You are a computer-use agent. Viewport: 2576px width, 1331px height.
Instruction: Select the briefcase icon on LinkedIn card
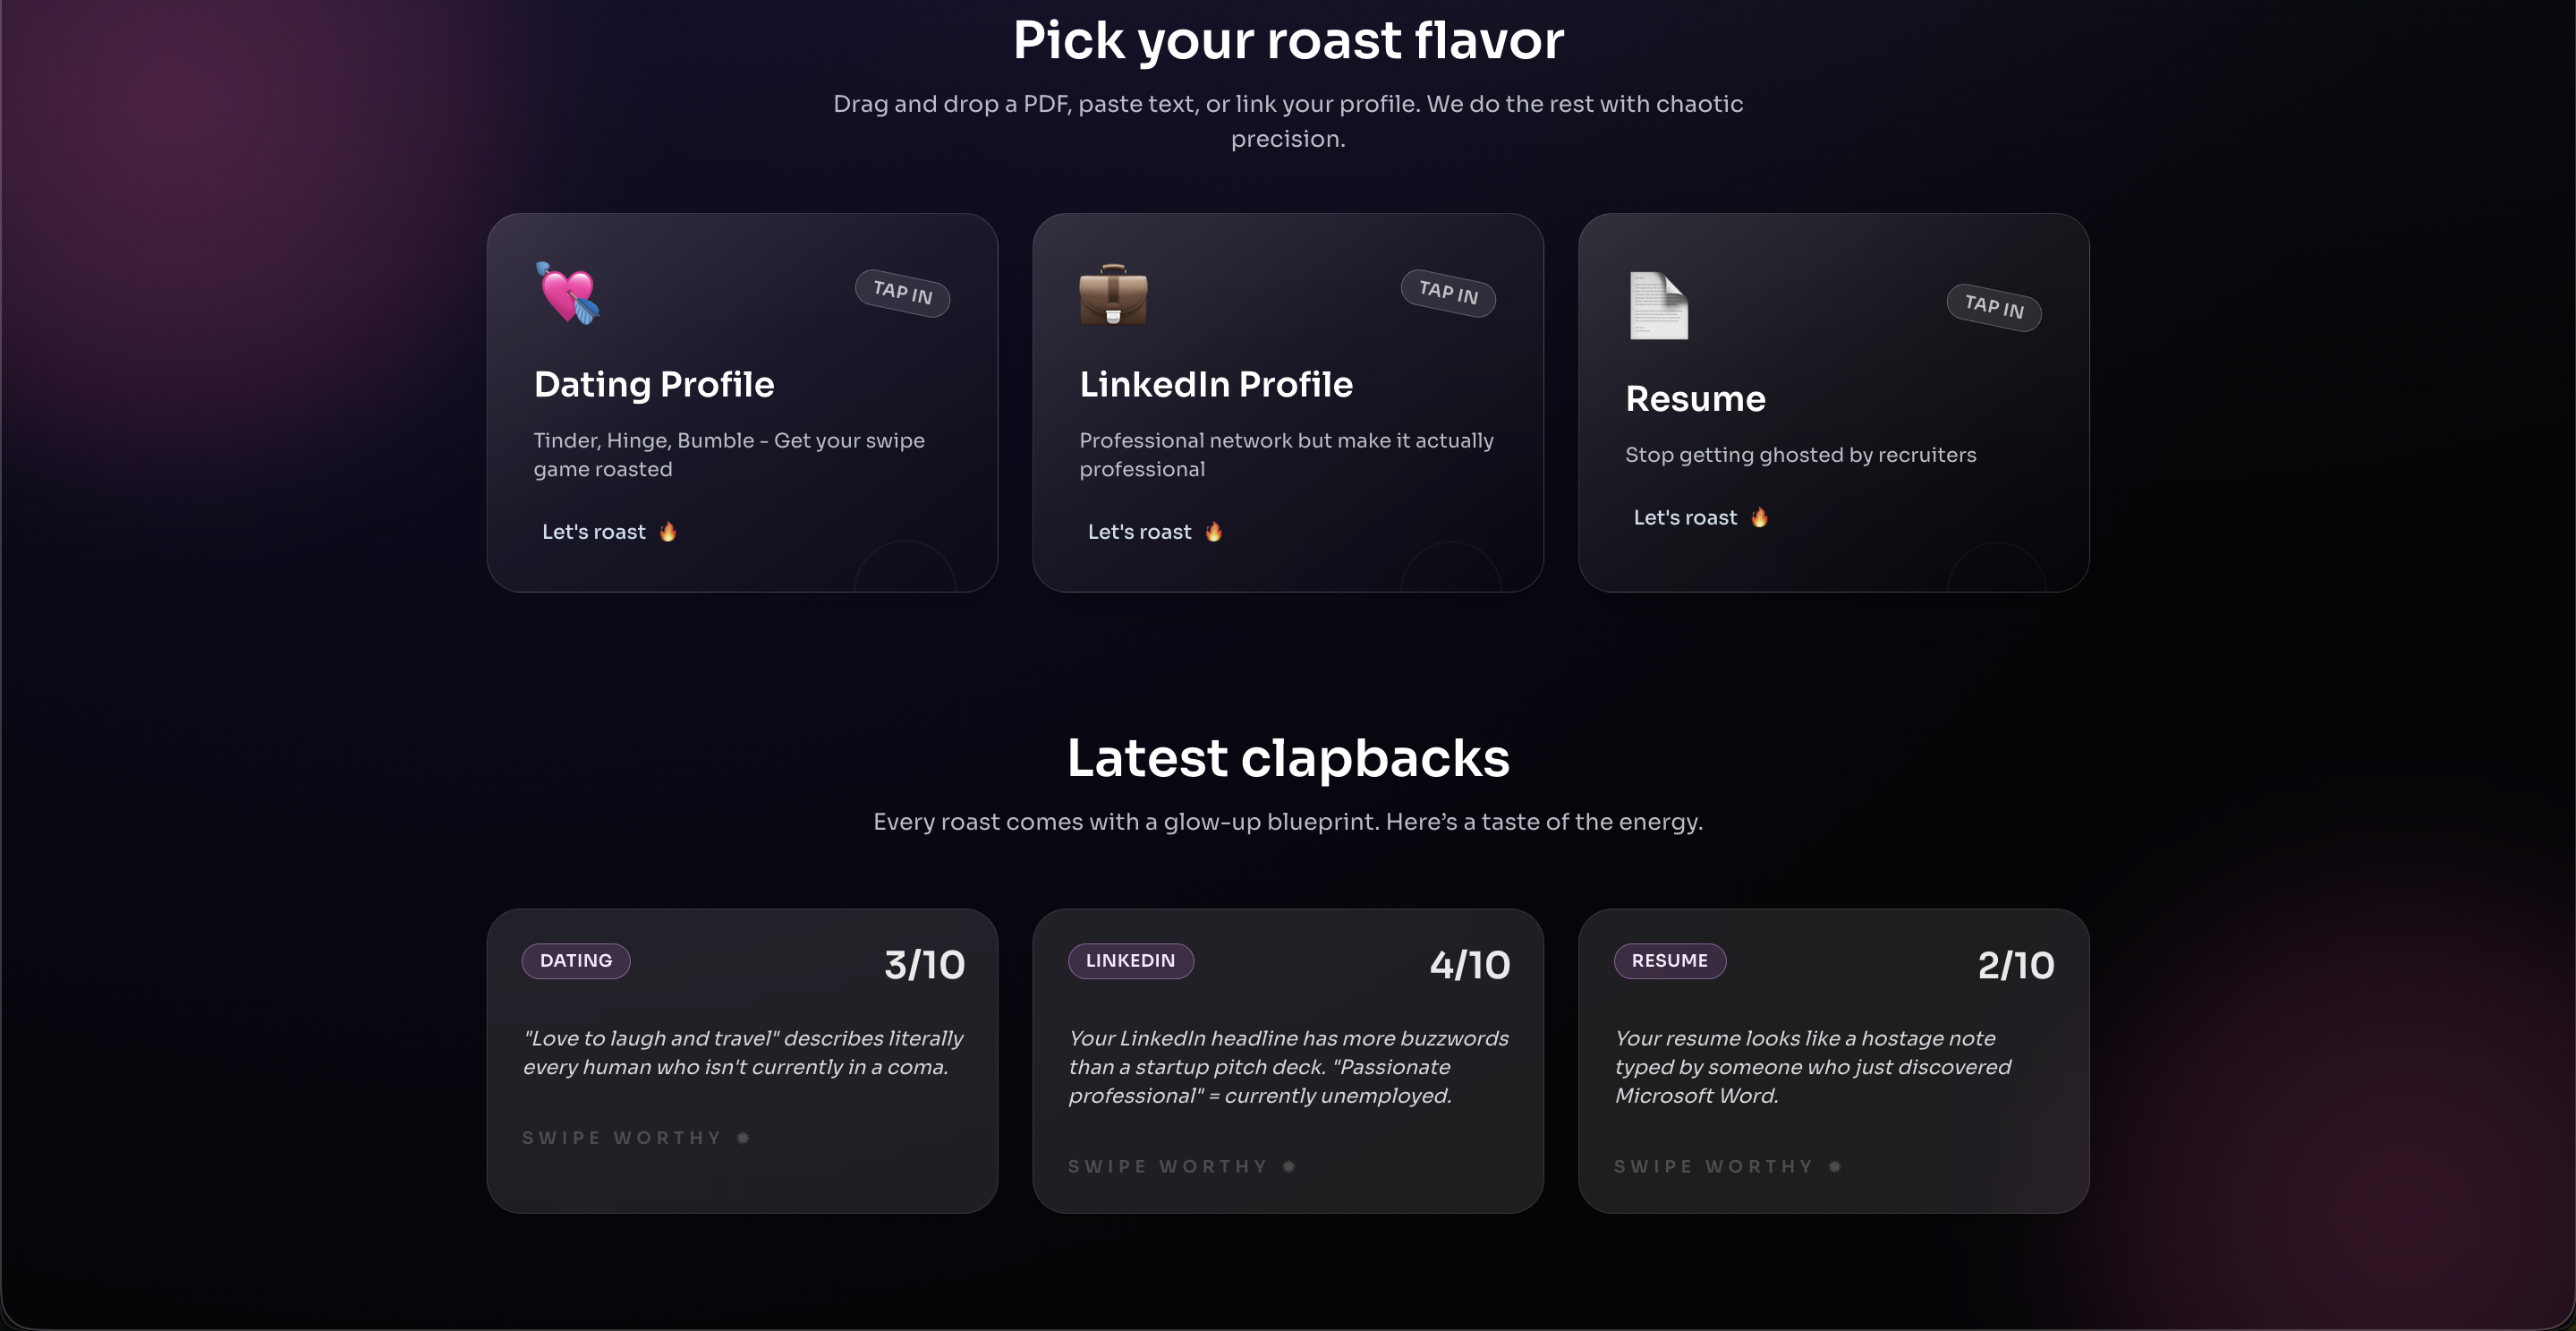[1112, 297]
